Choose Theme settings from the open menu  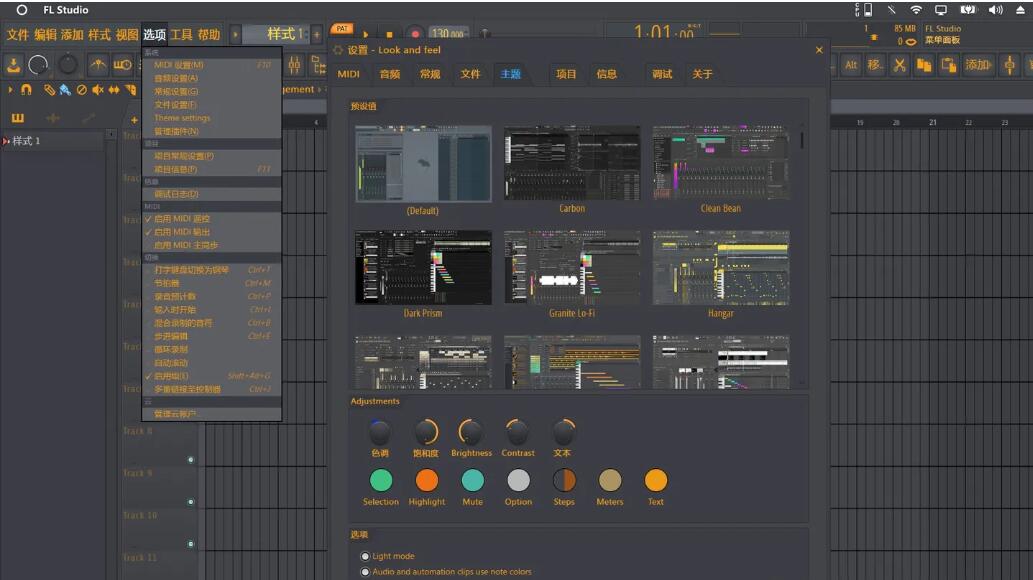click(x=211, y=118)
